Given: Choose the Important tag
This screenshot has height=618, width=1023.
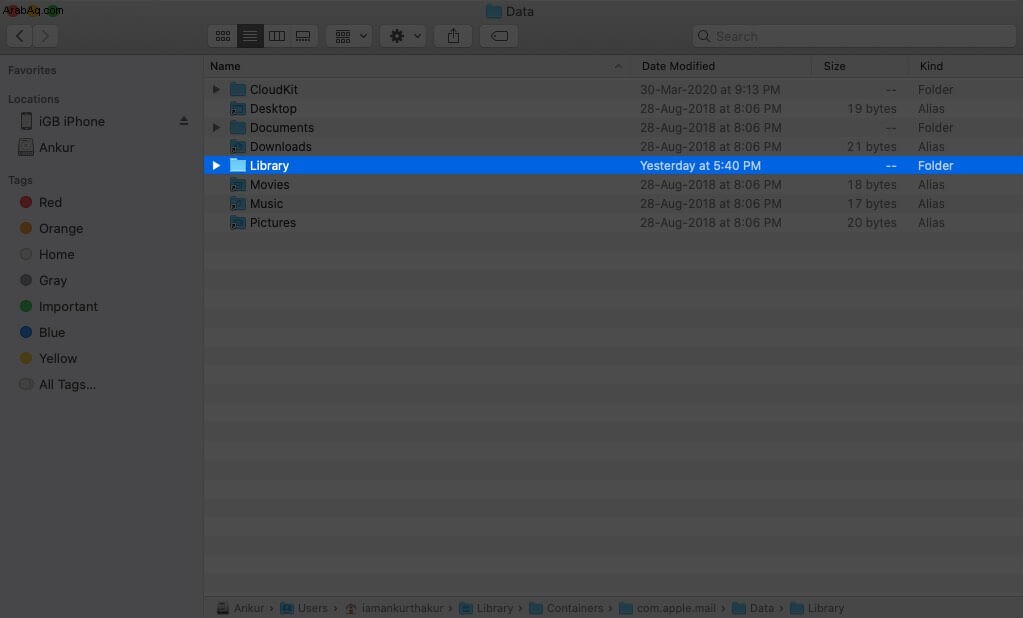Looking at the screenshot, I should (x=68, y=306).
